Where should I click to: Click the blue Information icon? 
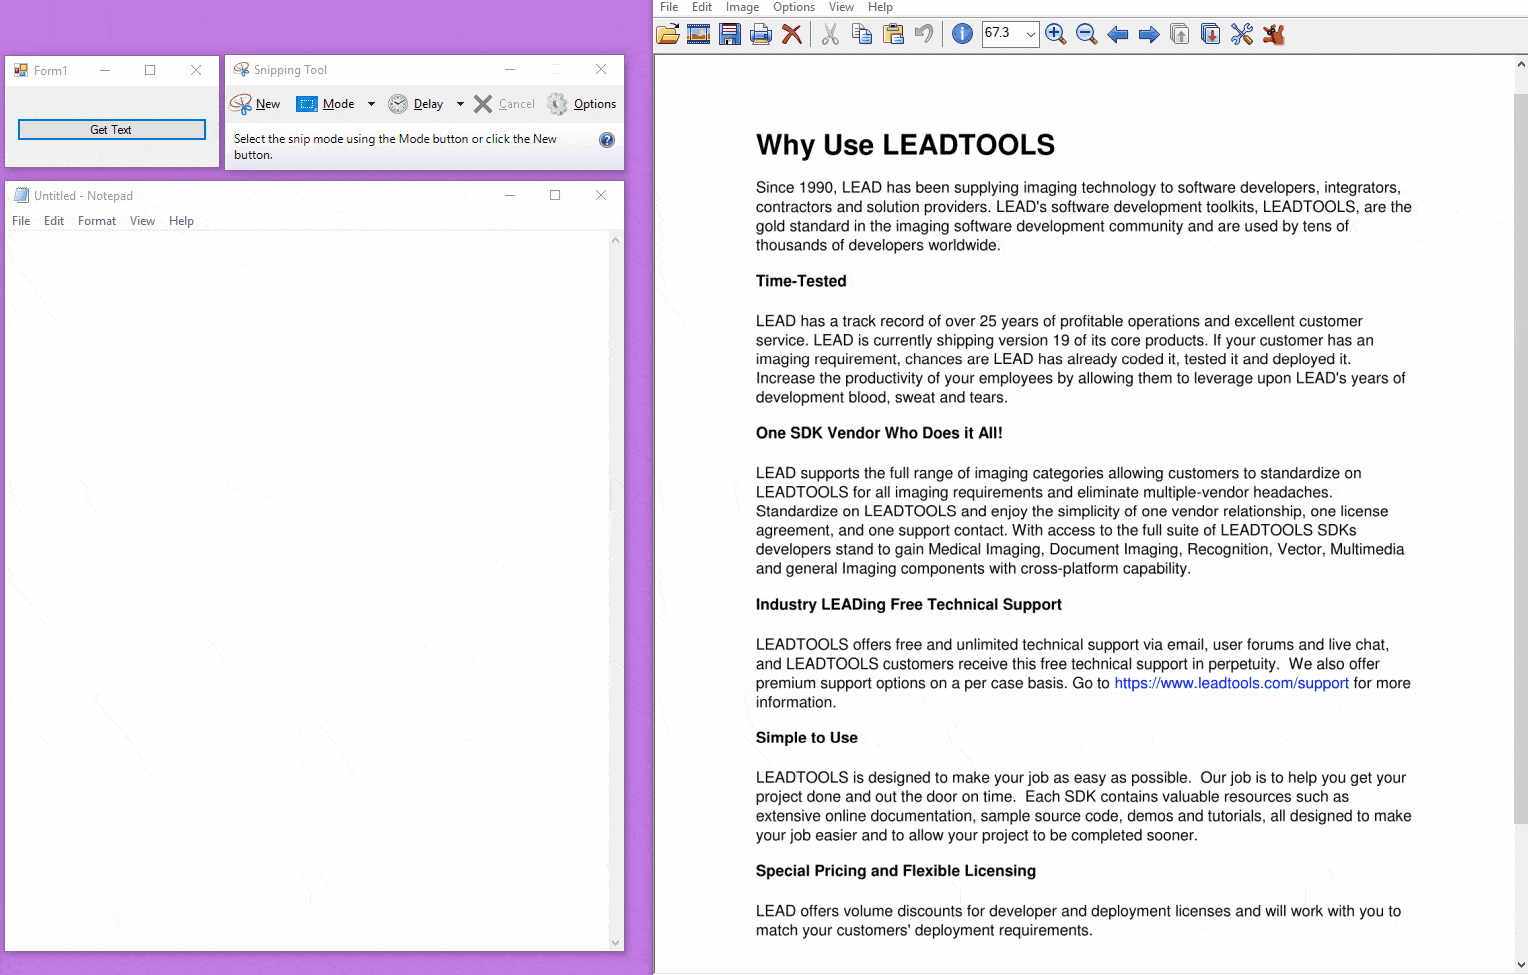tap(962, 34)
